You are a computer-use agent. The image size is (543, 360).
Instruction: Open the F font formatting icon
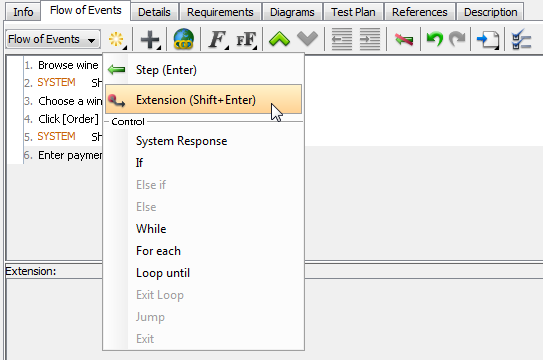click(218, 39)
